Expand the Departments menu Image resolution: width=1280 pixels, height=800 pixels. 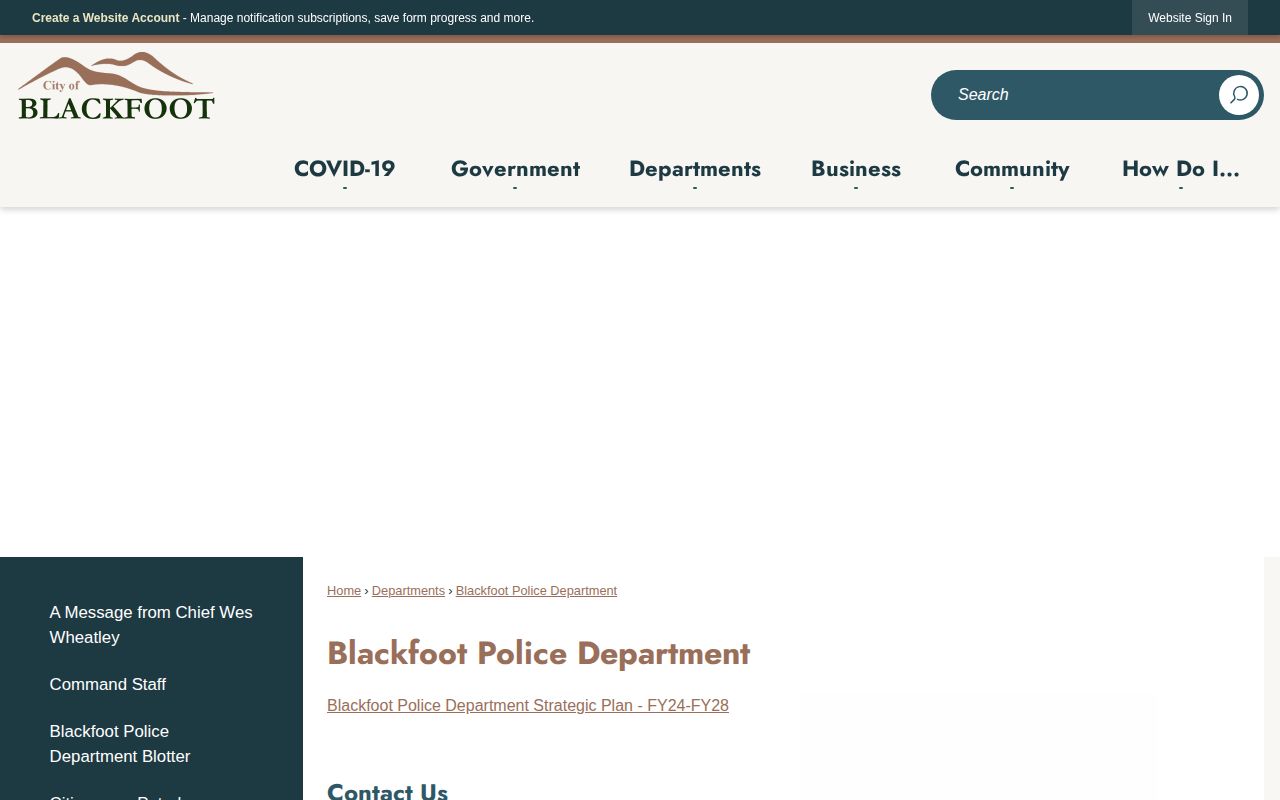tap(695, 169)
